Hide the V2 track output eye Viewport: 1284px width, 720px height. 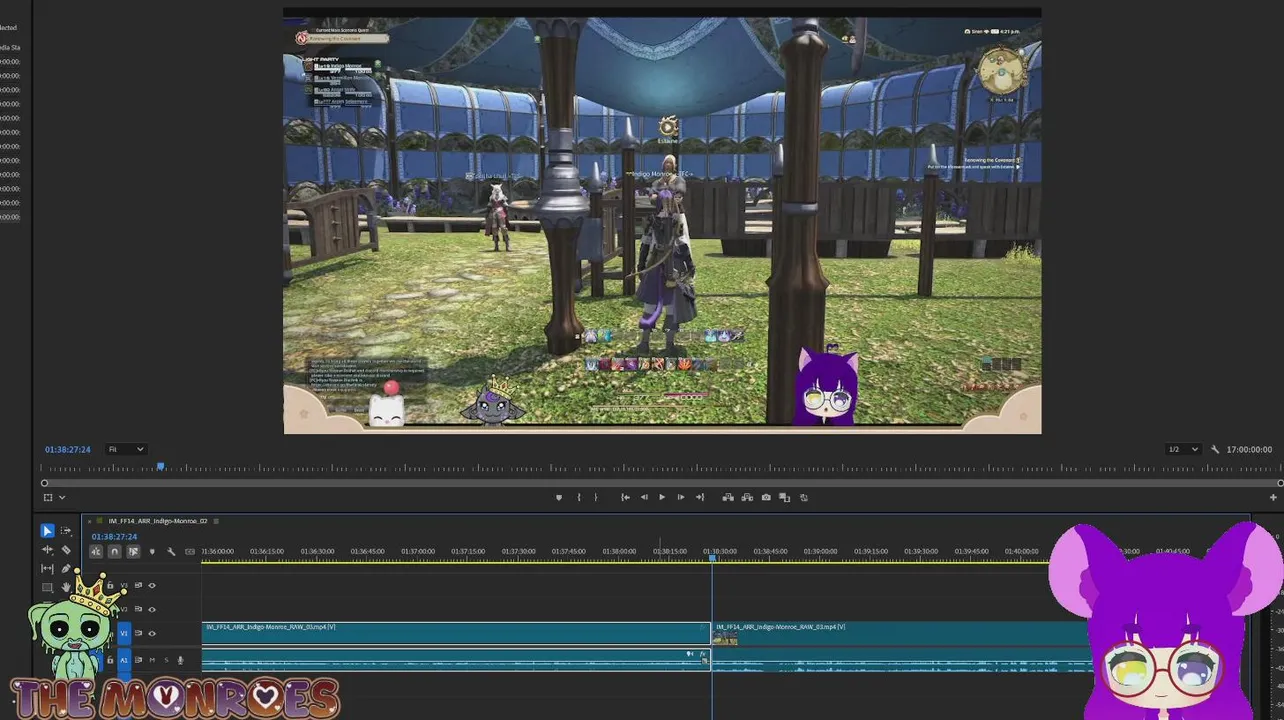click(152, 609)
